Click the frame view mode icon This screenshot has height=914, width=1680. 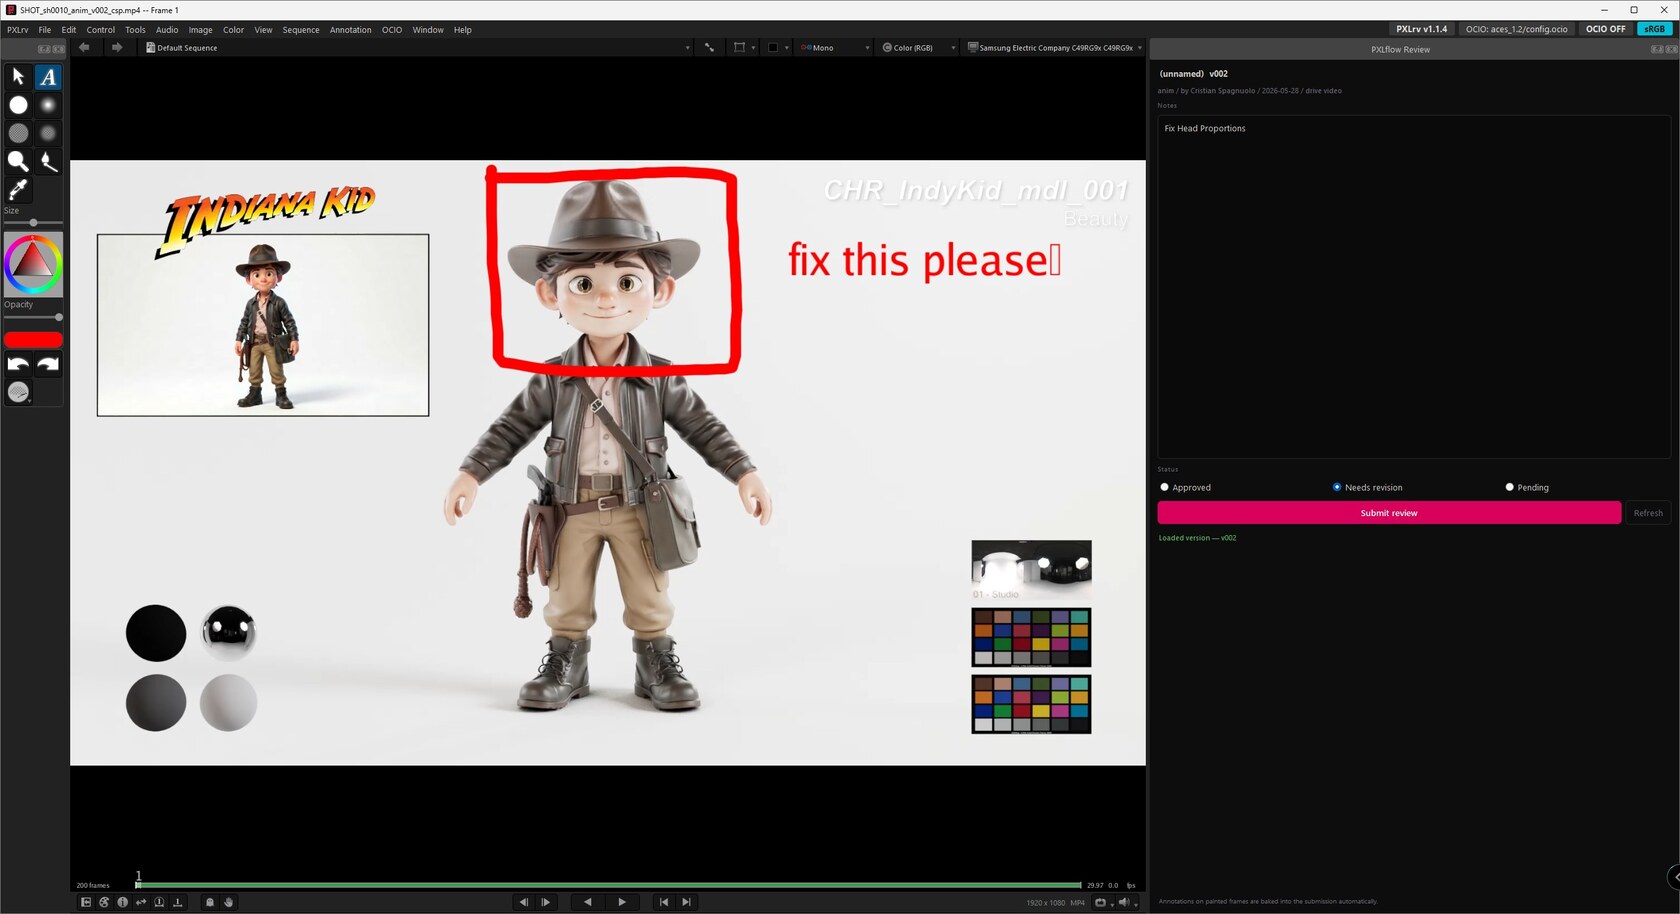tap(739, 47)
